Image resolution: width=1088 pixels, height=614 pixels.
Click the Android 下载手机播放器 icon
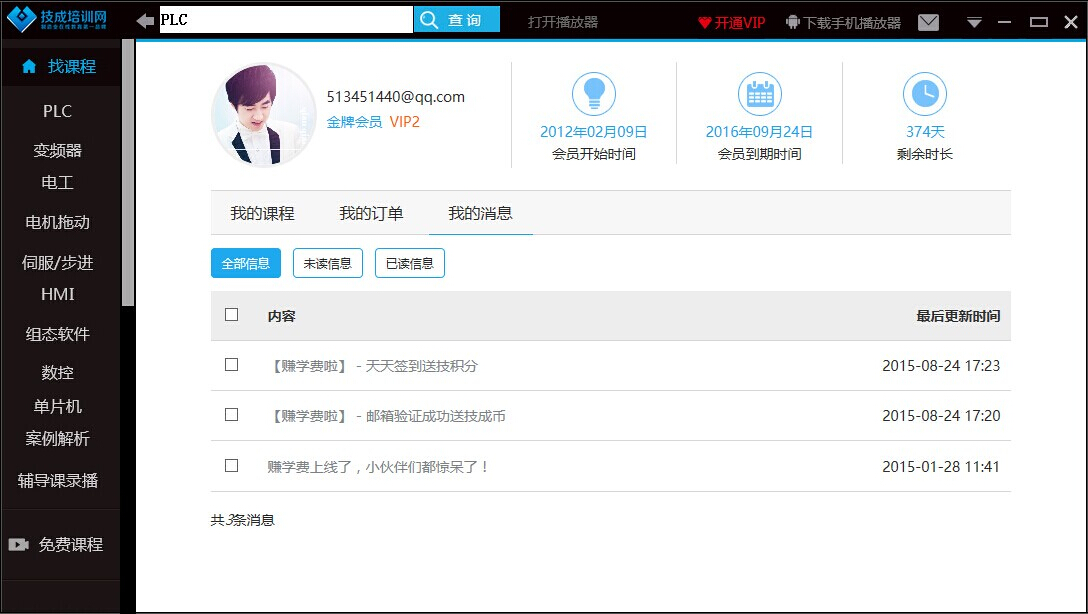[793, 22]
